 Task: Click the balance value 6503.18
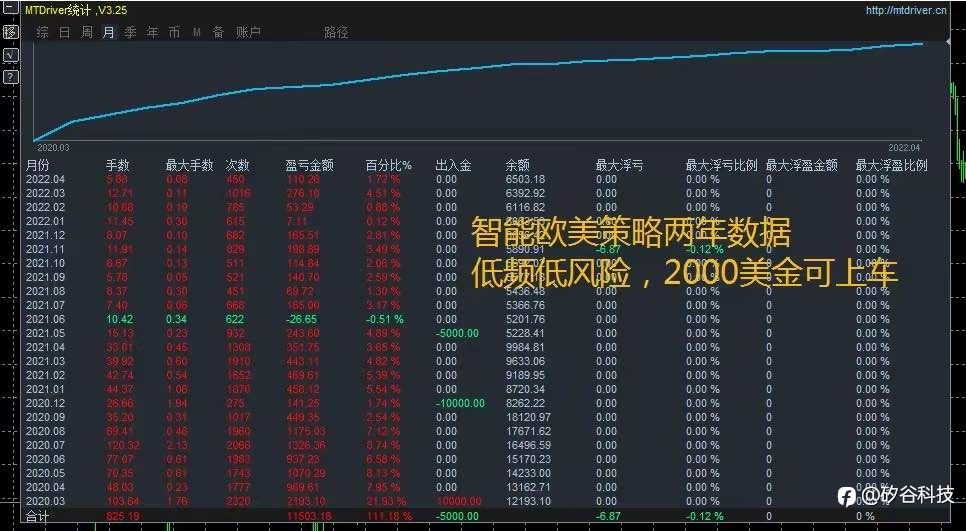coord(526,179)
